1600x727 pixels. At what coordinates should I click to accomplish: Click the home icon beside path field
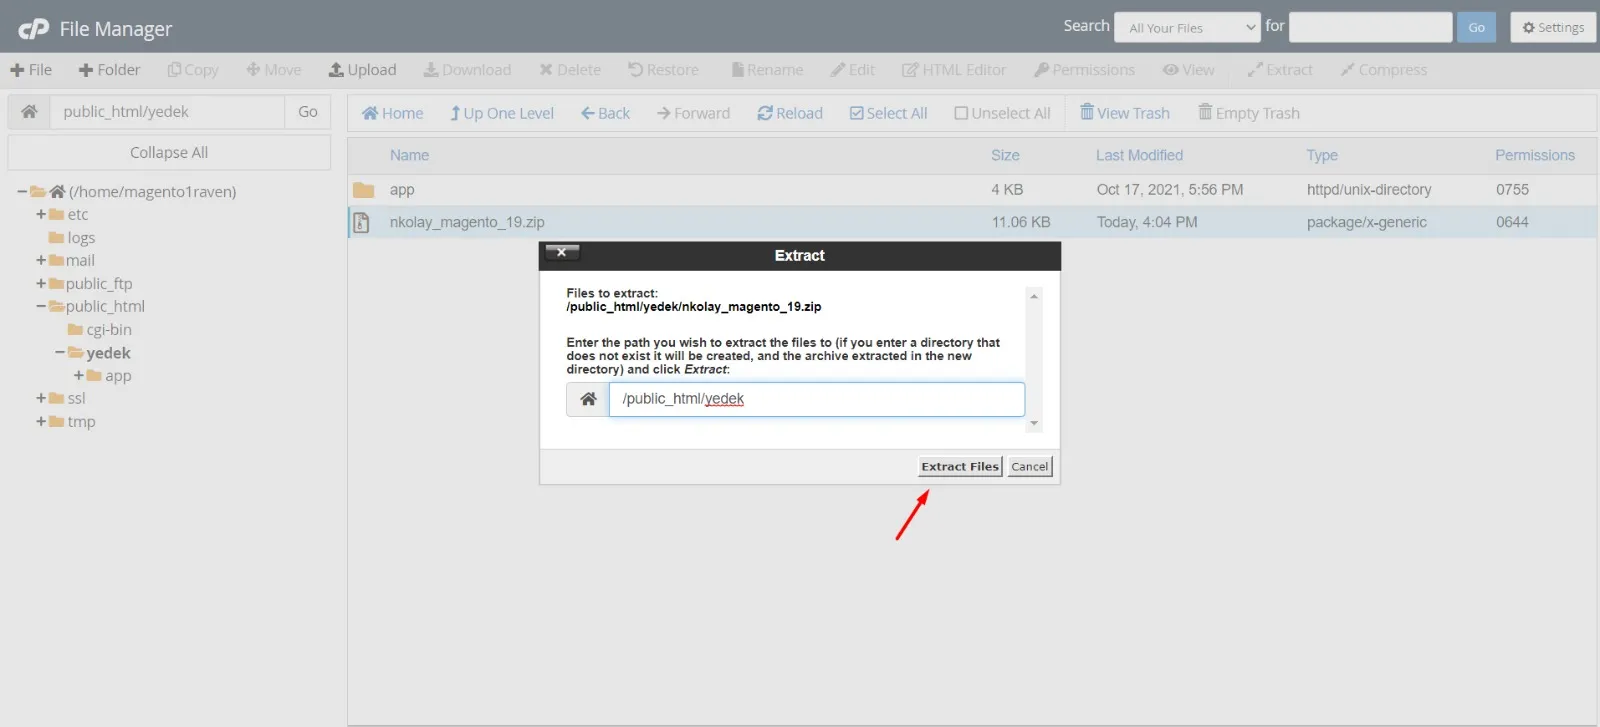tap(29, 112)
